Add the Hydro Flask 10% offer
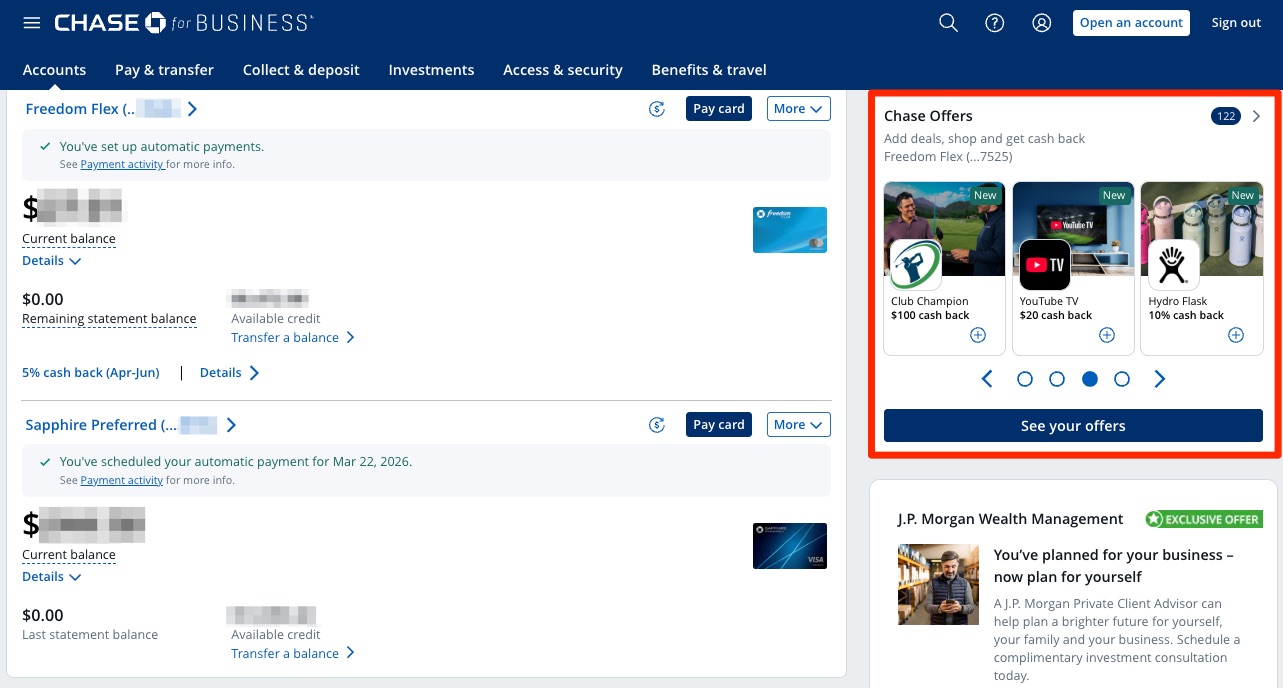 coord(1236,335)
